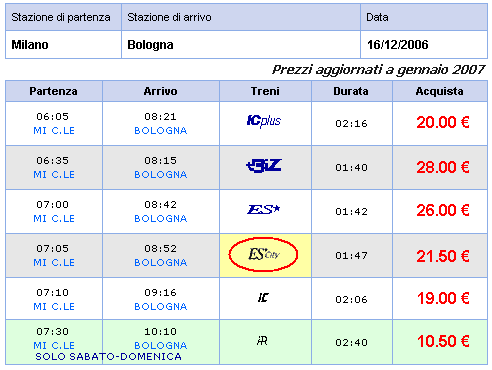Open the circled ES City train icon
The image size is (492, 370).
(x=263, y=255)
